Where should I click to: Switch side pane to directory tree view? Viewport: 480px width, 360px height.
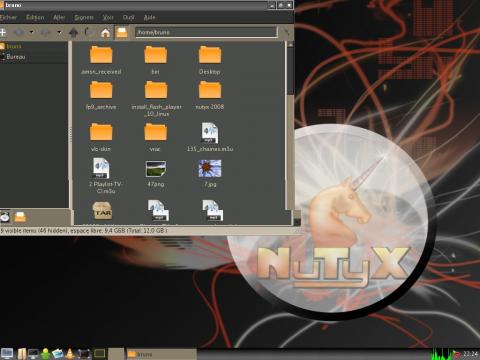click(x=20, y=217)
